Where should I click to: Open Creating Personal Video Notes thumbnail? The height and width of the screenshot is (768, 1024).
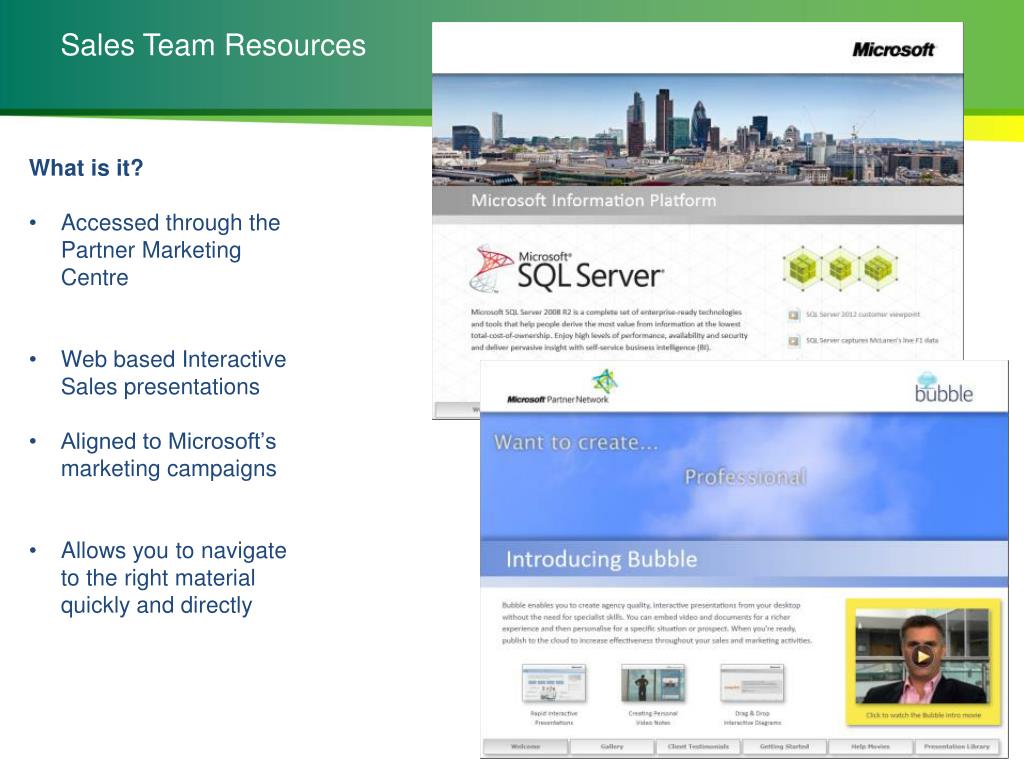pos(653,683)
